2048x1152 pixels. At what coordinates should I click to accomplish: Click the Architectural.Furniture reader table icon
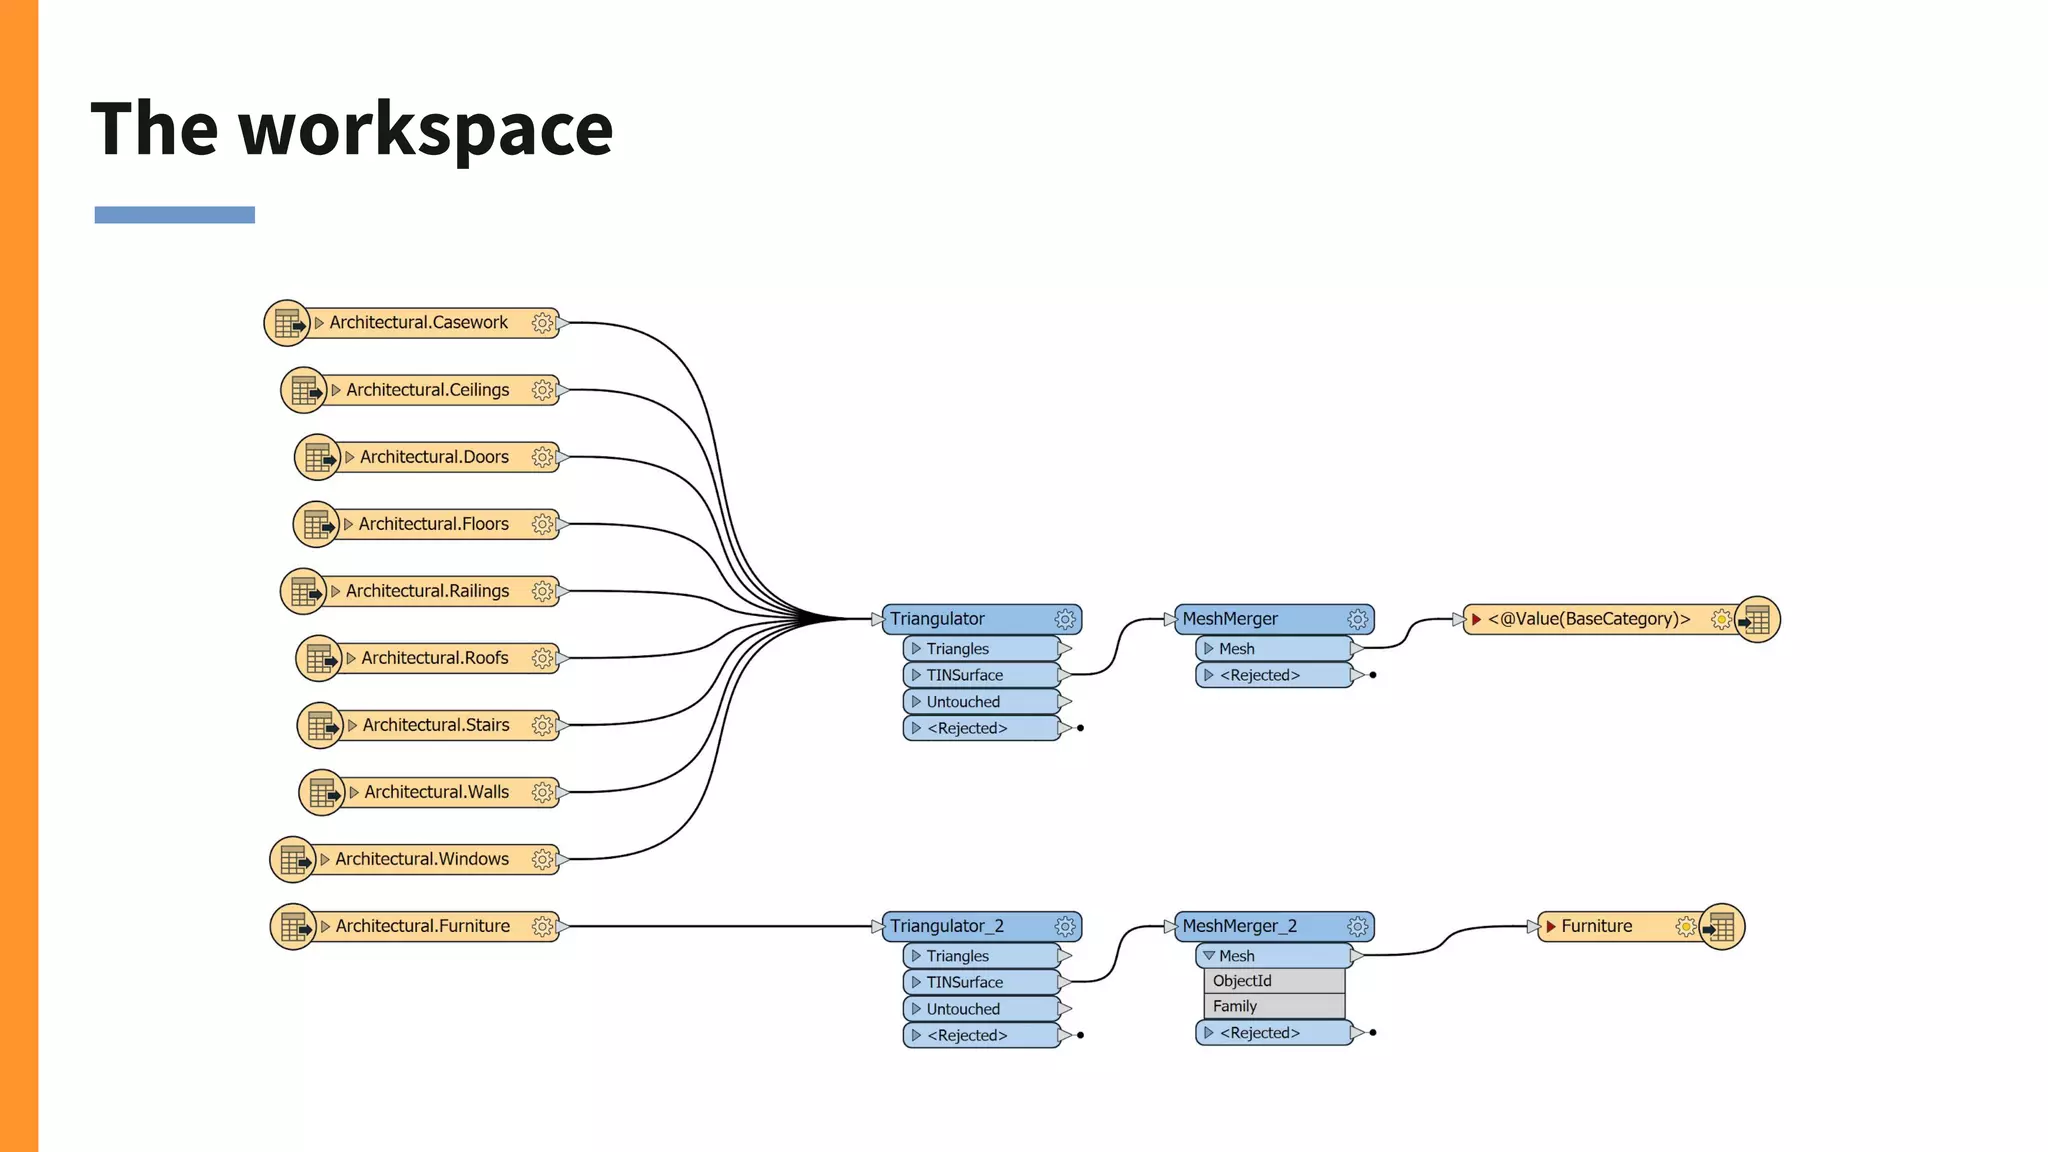[x=294, y=927]
